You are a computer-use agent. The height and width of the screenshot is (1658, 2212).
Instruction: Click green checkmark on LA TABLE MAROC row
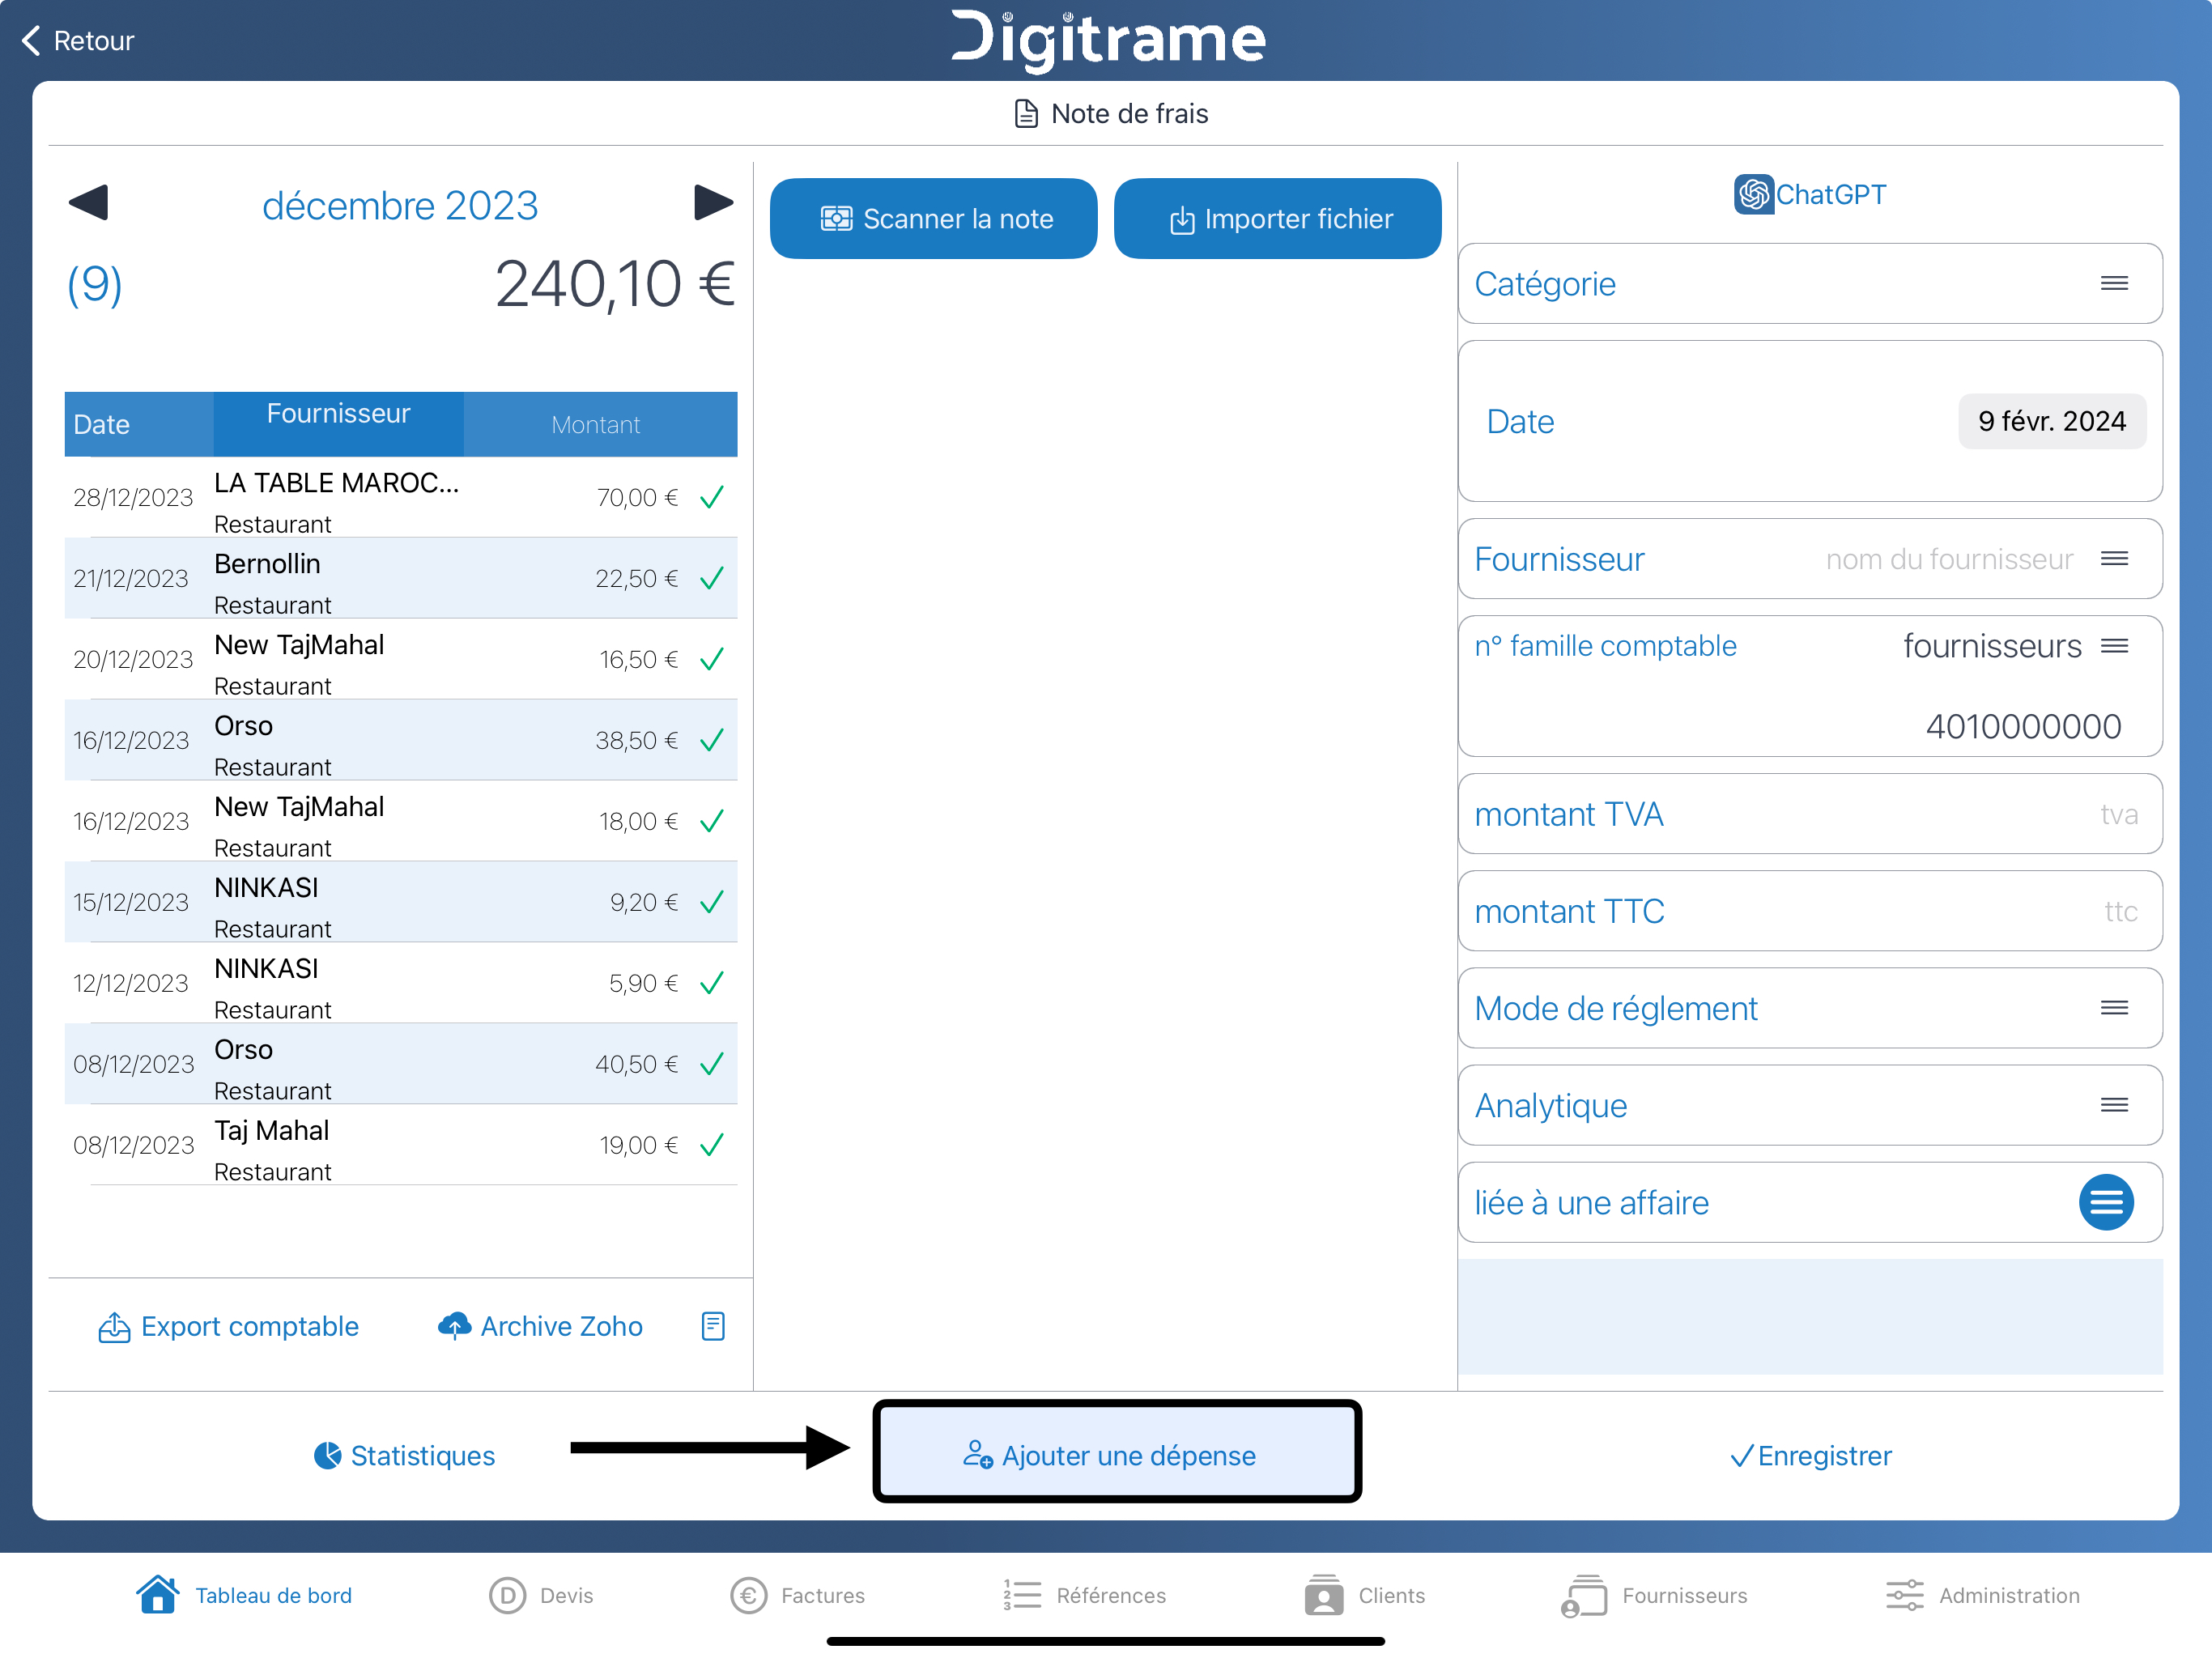[x=712, y=497]
